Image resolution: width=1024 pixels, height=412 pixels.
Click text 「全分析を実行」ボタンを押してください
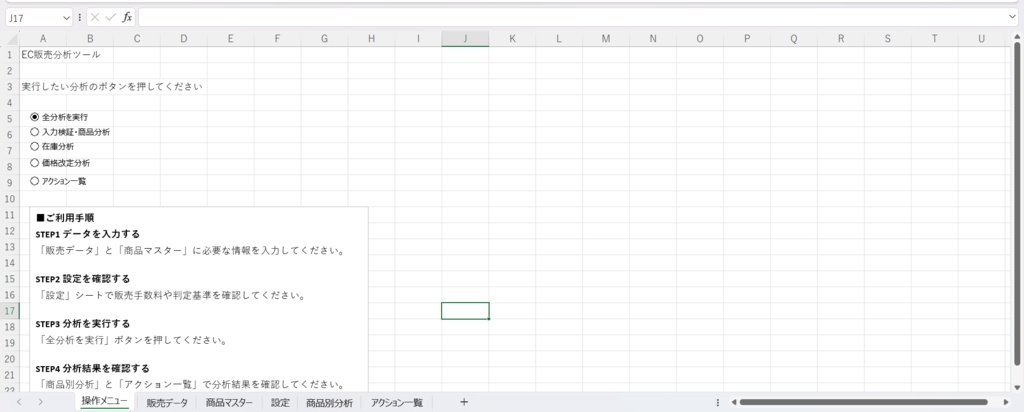(x=133, y=340)
